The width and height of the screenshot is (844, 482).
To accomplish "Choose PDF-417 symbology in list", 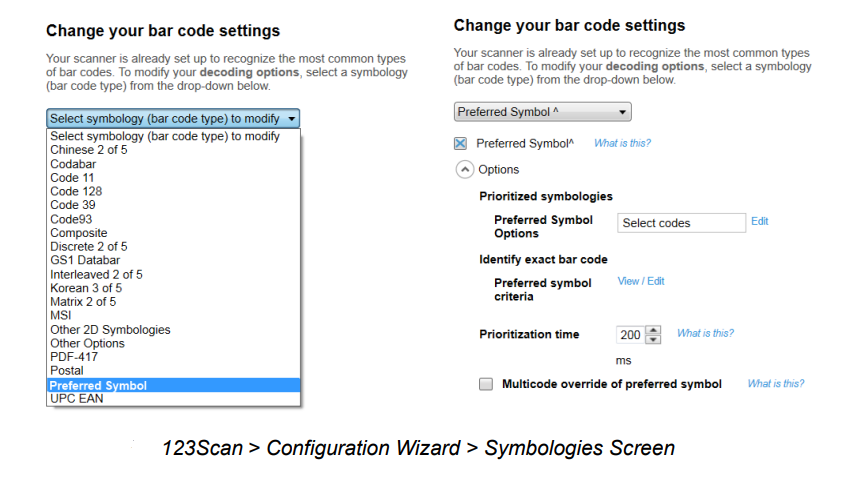I will point(72,357).
